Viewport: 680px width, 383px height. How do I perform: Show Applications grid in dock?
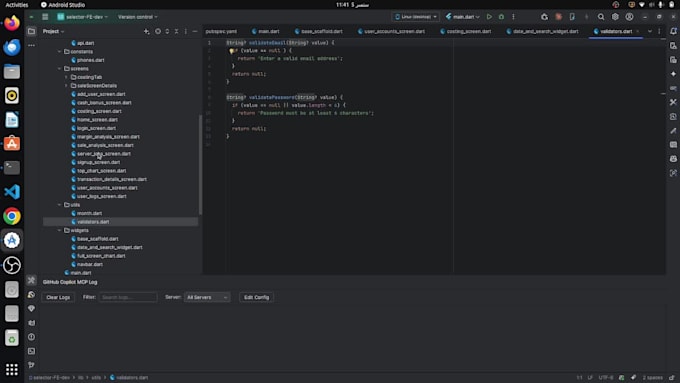[x=12, y=370]
